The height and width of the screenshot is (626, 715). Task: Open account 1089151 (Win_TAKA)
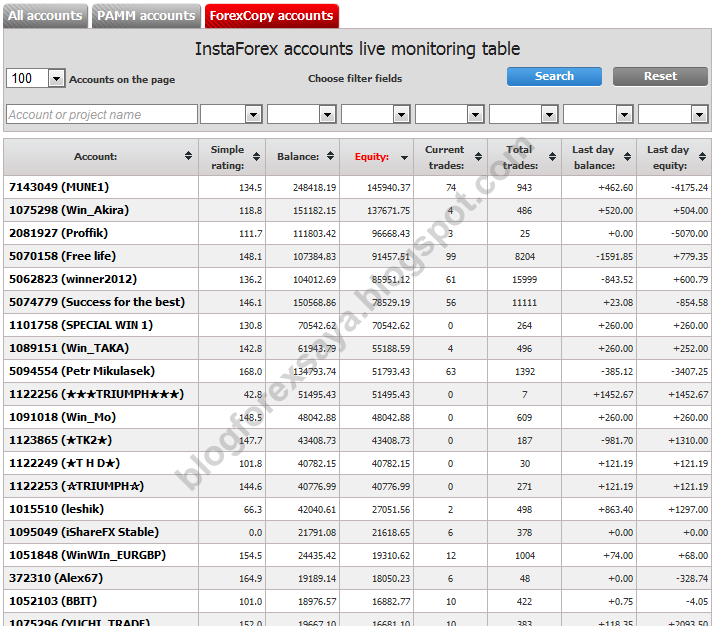(69, 348)
